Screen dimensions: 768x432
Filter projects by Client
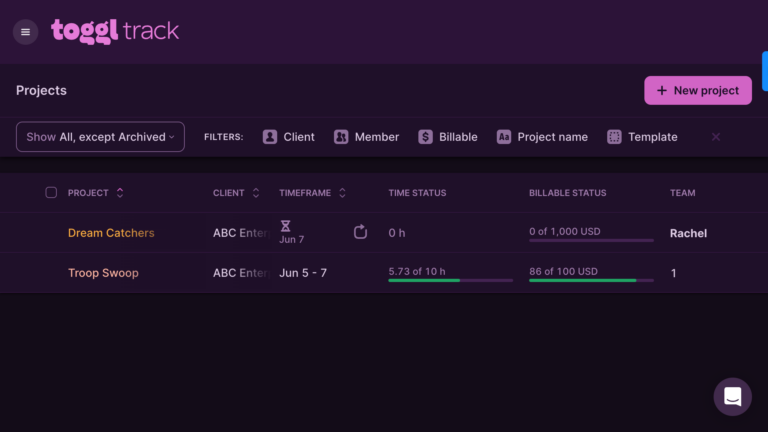pyautogui.click(x=288, y=137)
